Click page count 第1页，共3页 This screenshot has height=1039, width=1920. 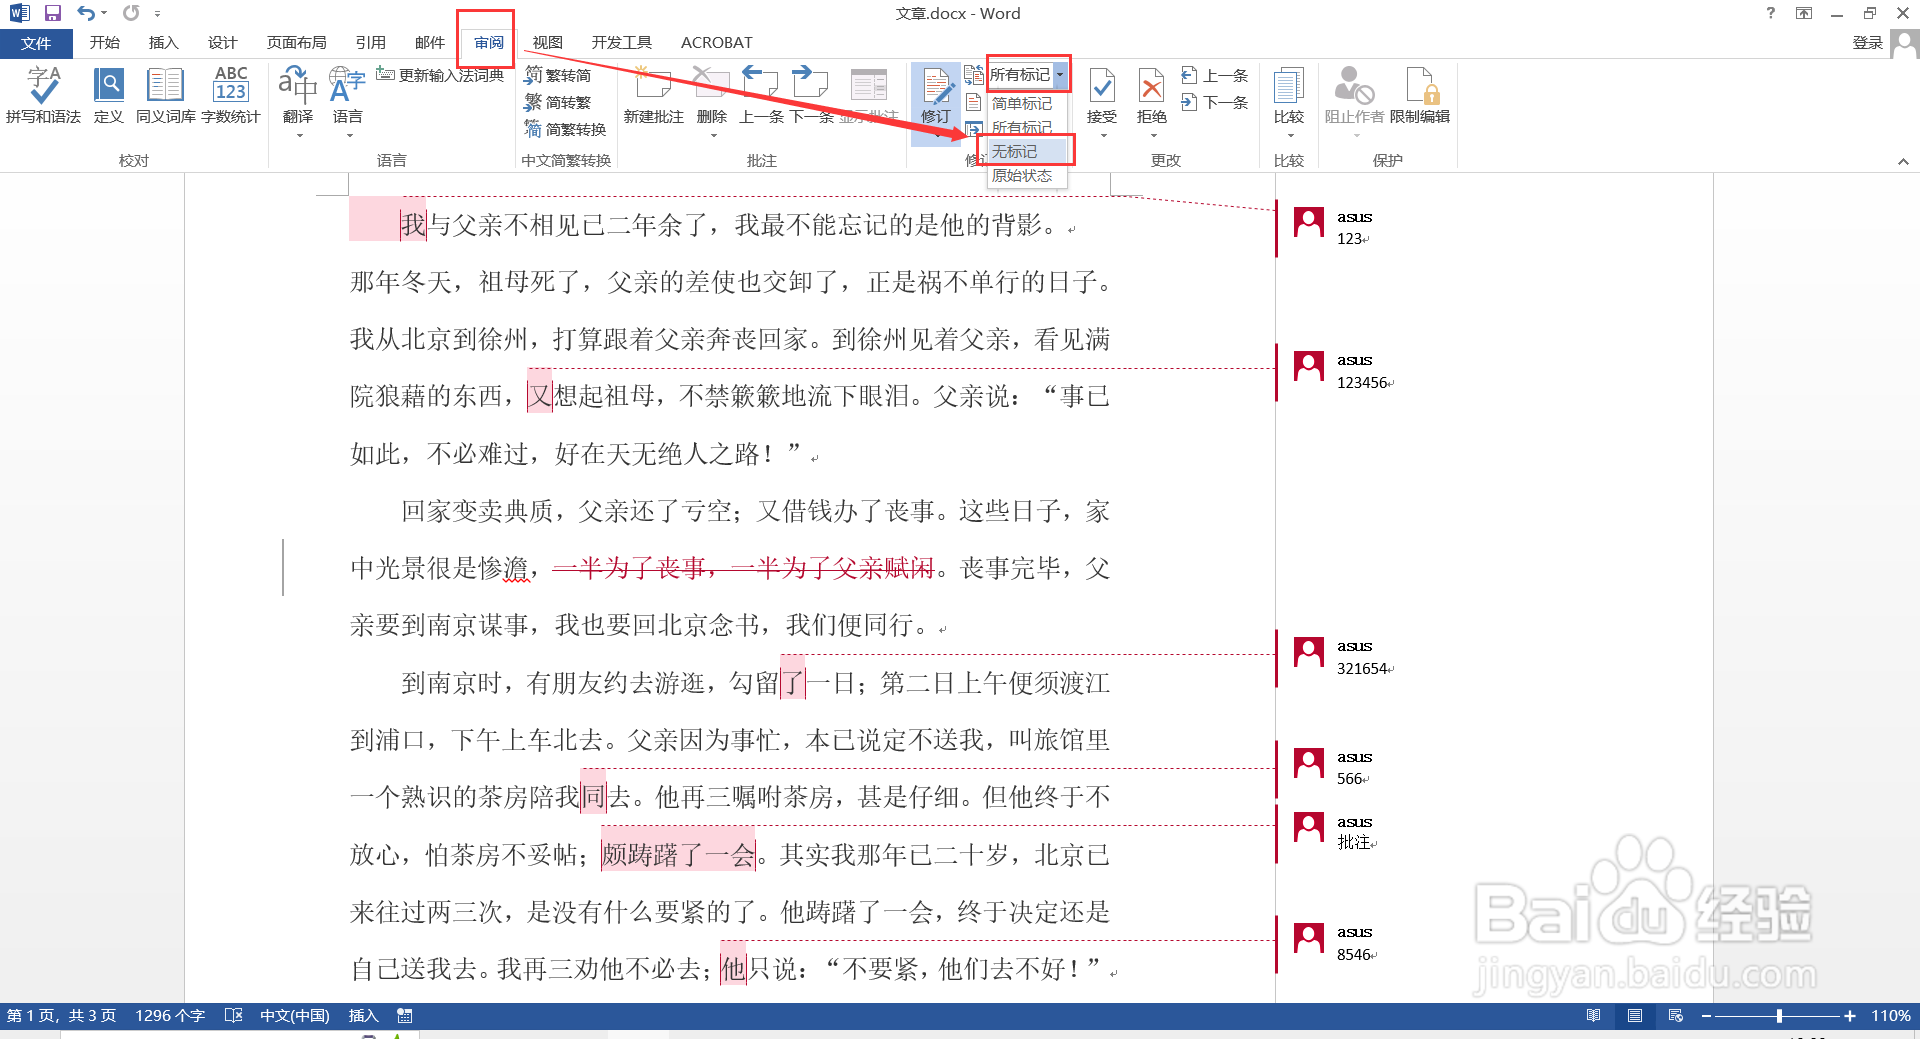[x=61, y=1015]
